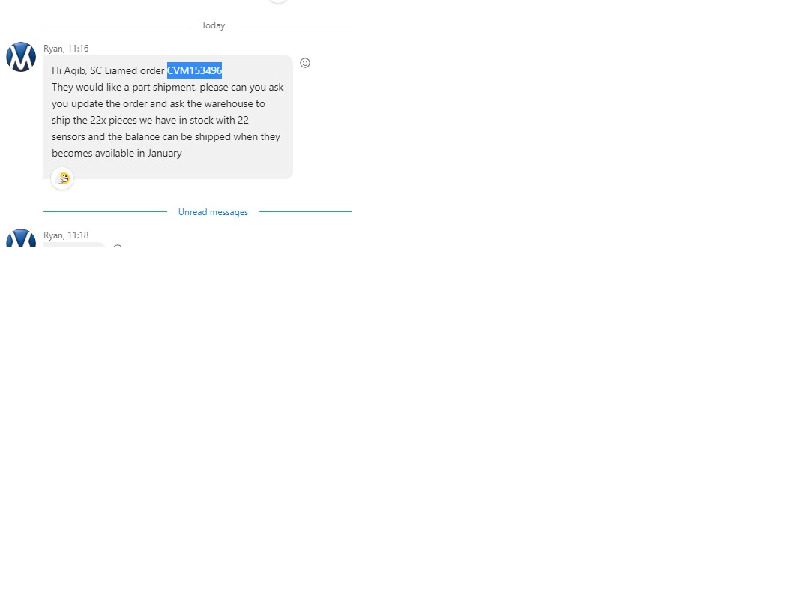This screenshot has width=792, height=612.
Task: Click the partial circular button at top
Action: tap(278, 2)
